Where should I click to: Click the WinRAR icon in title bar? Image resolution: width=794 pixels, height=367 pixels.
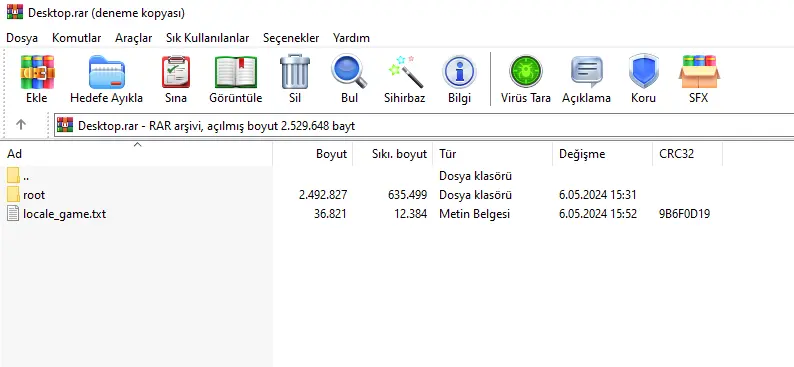(x=15, y=11)
